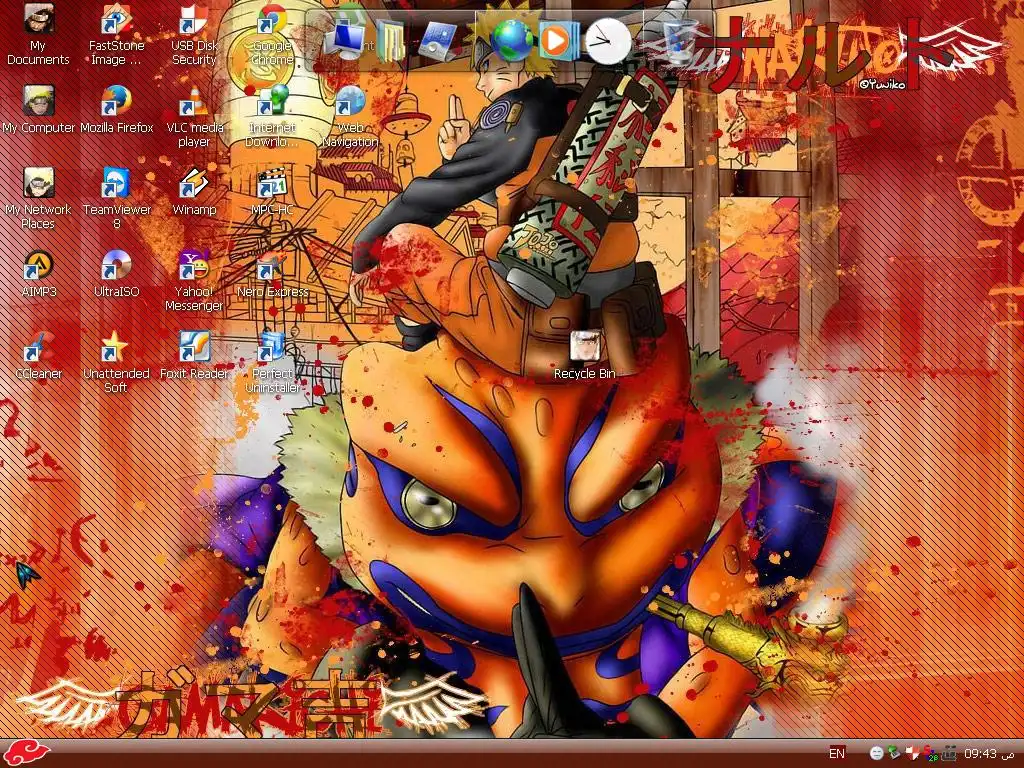Switch the EN language bar indicator
This screenshot has width=1024, height=768.
tap(837, 754)
